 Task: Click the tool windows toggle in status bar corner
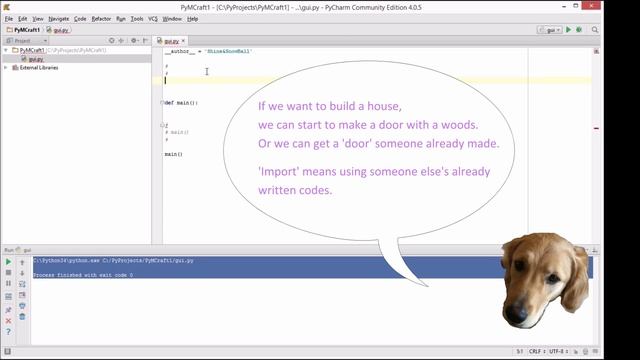tap(7, 351)
